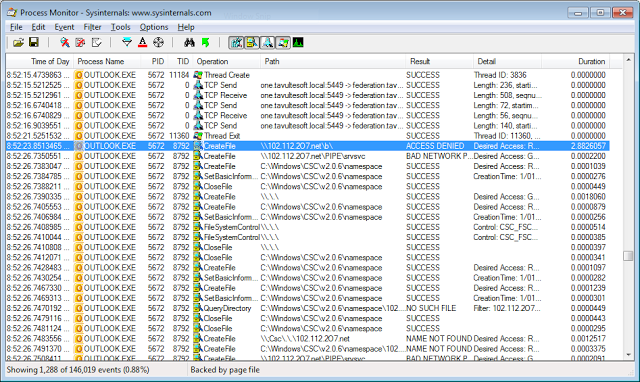Toggle Show Registry Activity button
640x382 pixels.
coord(236,42)
